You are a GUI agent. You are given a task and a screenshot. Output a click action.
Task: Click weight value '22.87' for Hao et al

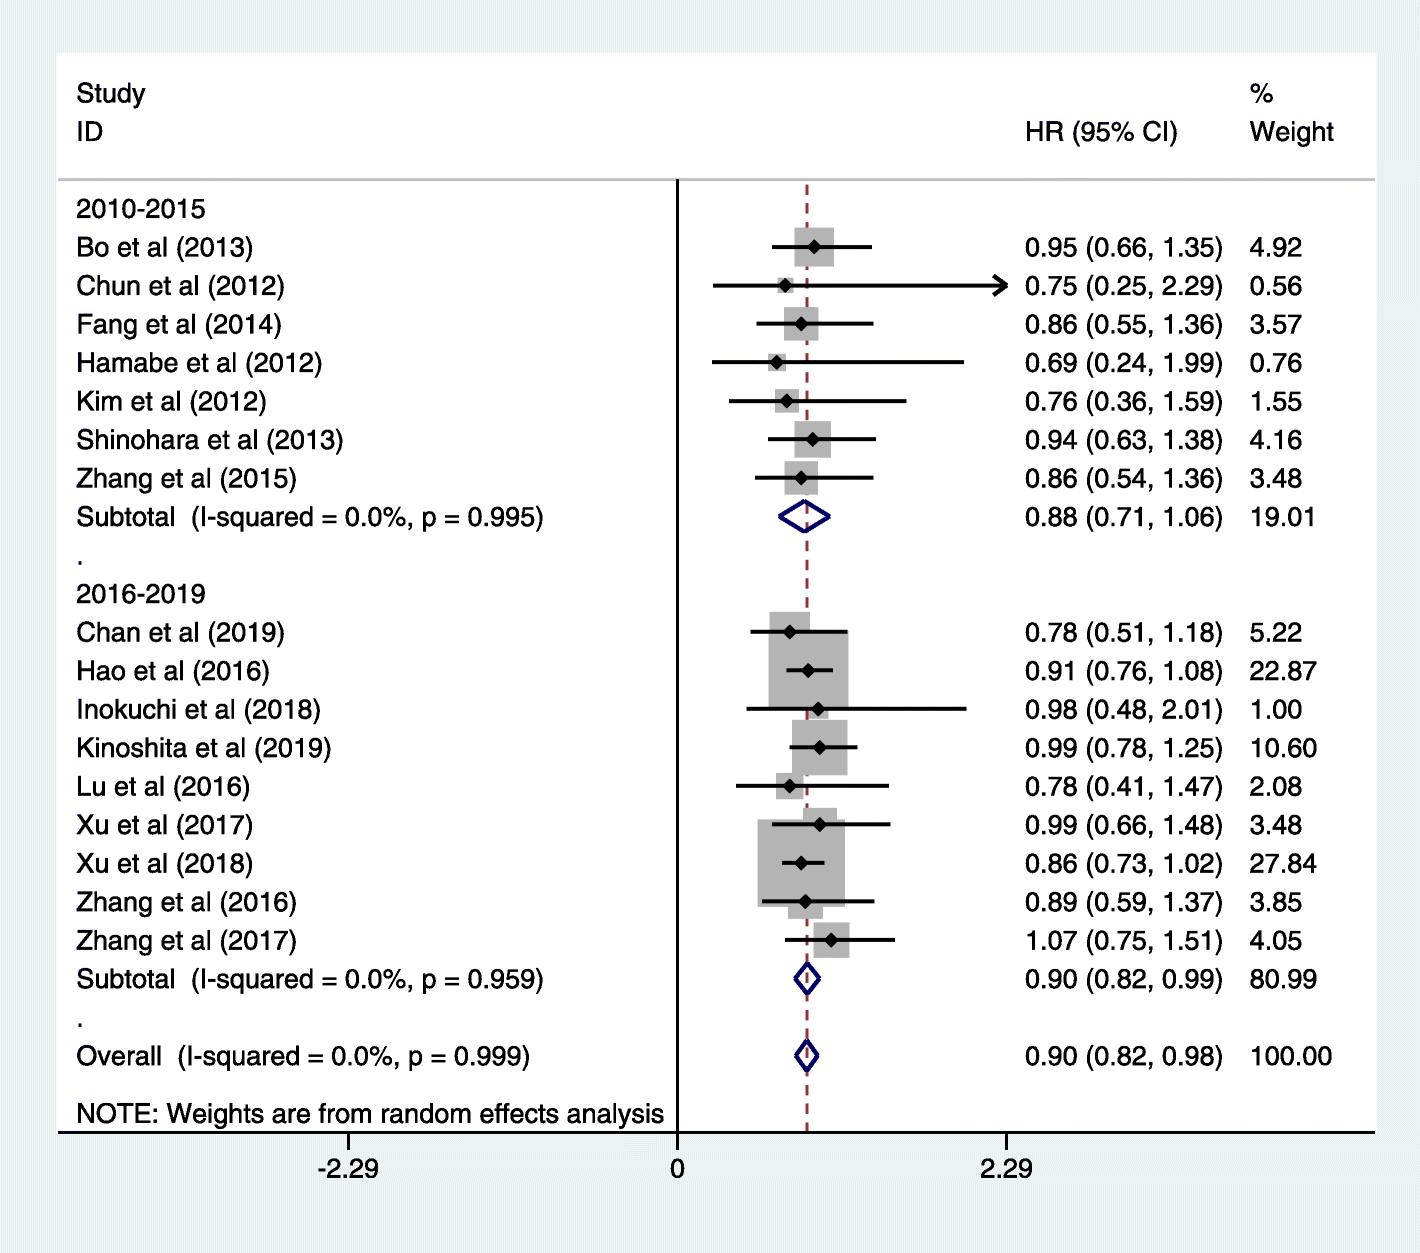tap(1283, 671)
